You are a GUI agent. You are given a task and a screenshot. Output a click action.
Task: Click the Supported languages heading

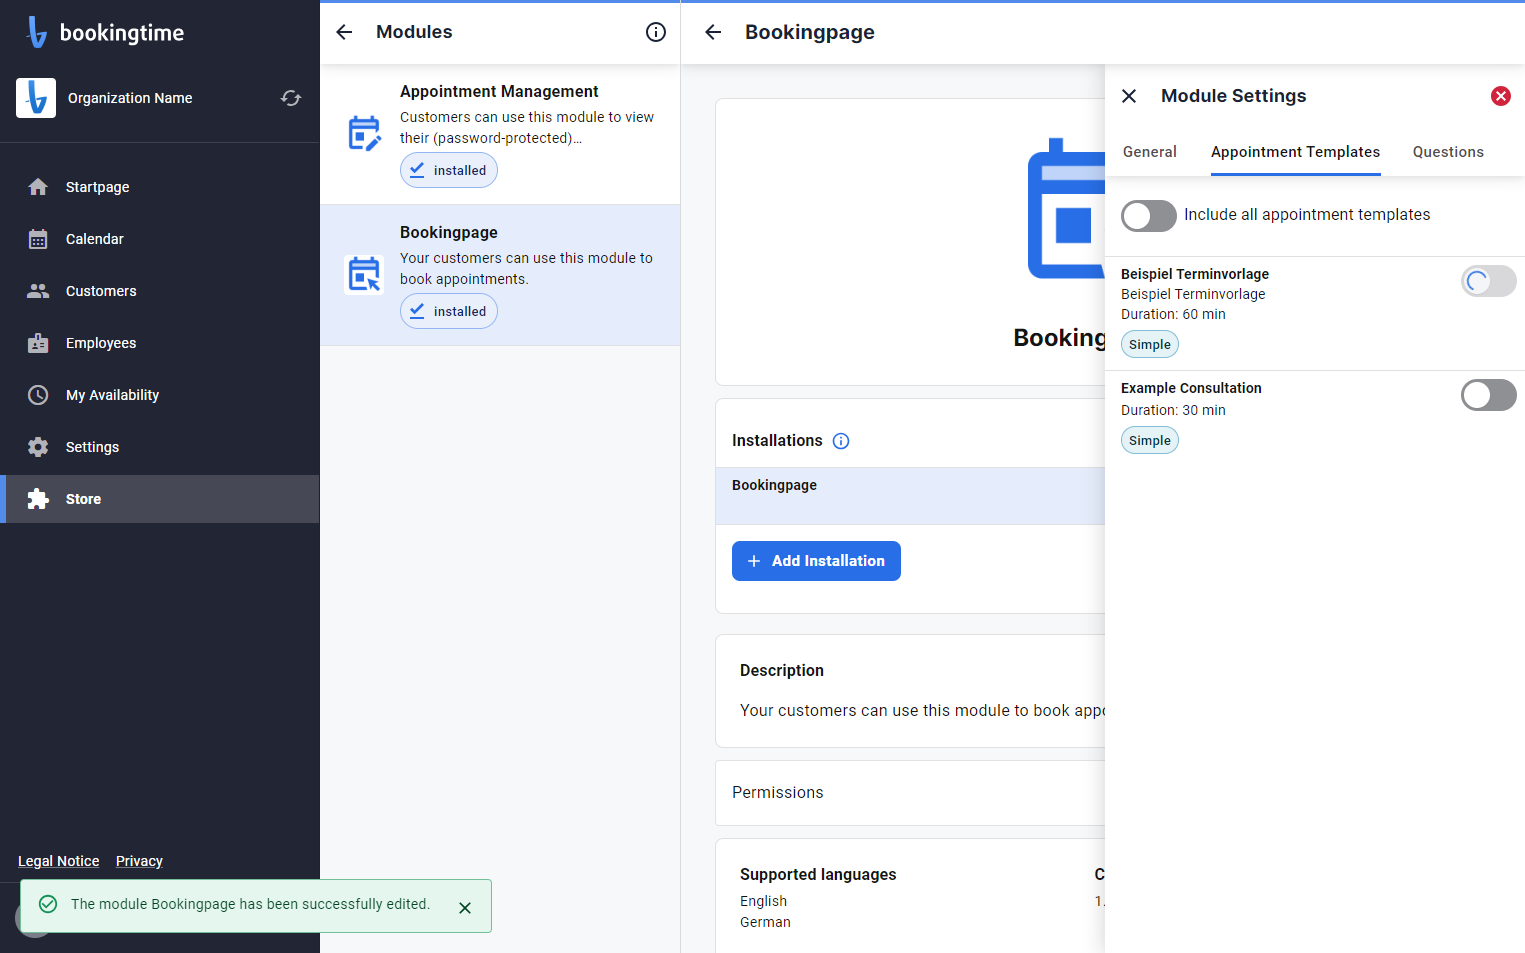pos(818,874)
